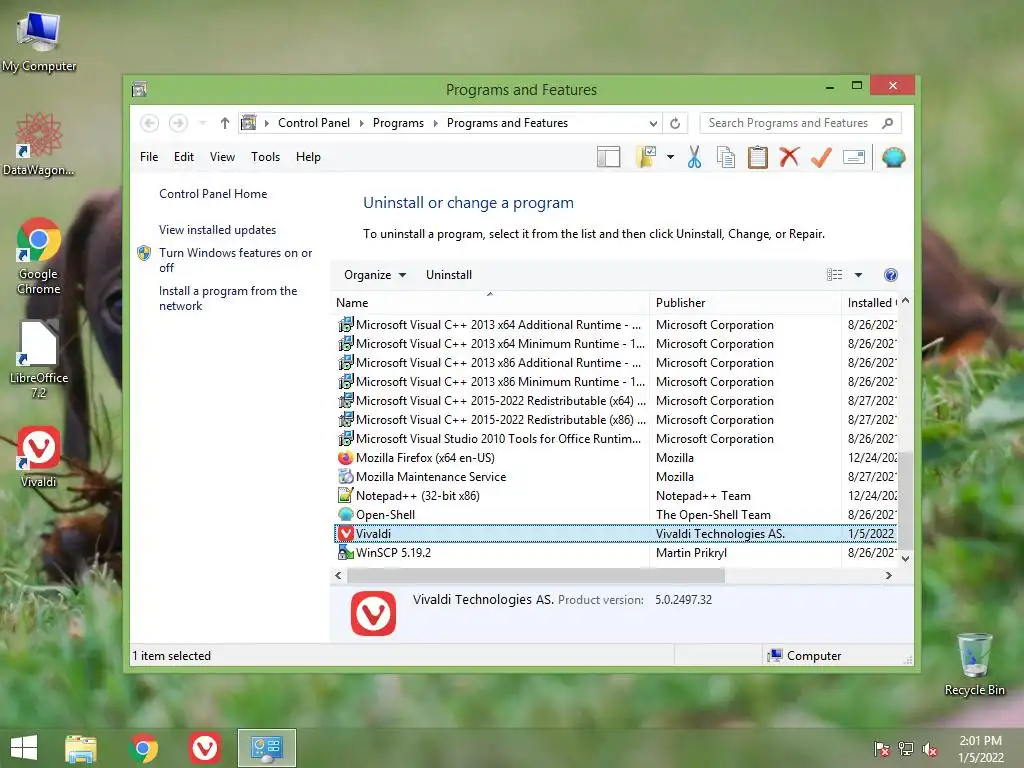Screen dimensions: 1024x768
Task: Sort by the Installed On column header
Action: pos(870,302)
